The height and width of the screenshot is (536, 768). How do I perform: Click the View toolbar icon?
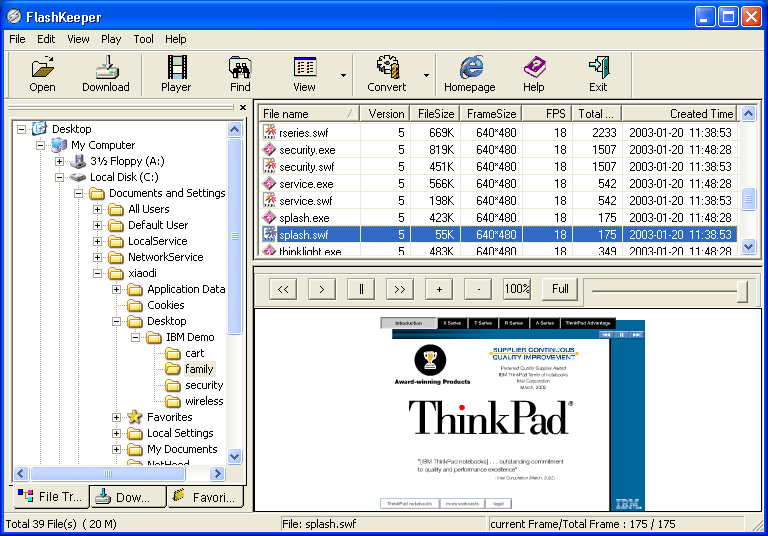click(305, 67)
